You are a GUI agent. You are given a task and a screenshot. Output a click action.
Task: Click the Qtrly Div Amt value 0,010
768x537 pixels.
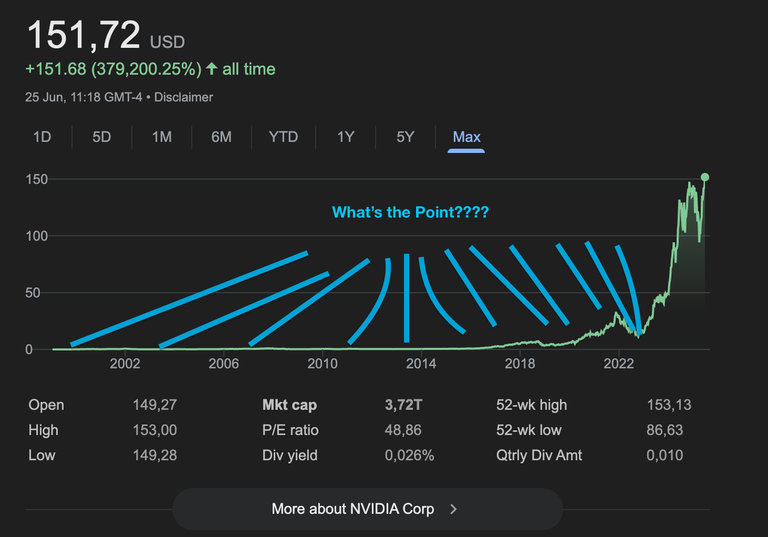(x=664, y=455)
